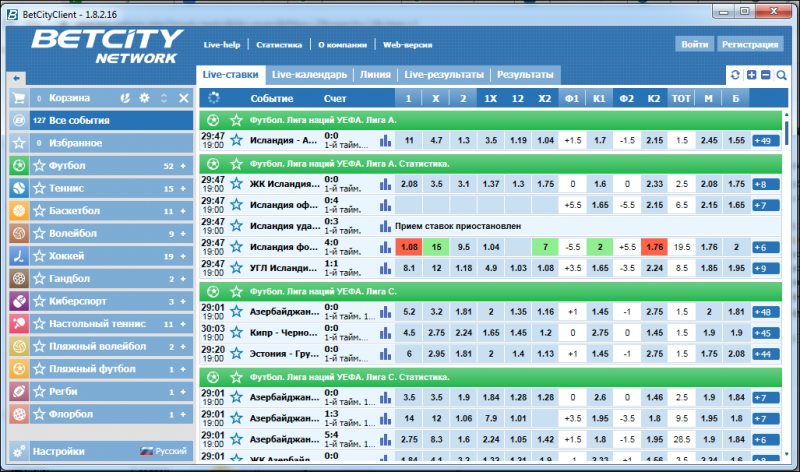Click the rugby ball icon beside Регби
The height and width of the screenshot is (472, 800).
[19, 391]
